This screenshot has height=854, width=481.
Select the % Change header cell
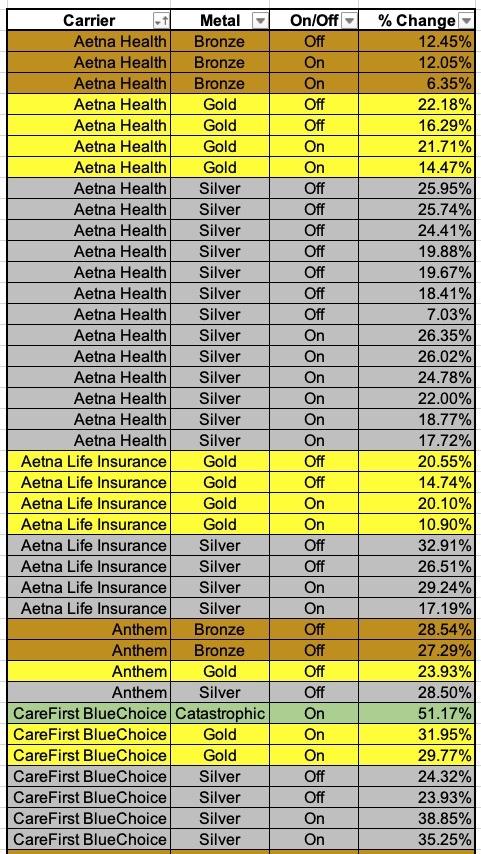click(416, 21)
